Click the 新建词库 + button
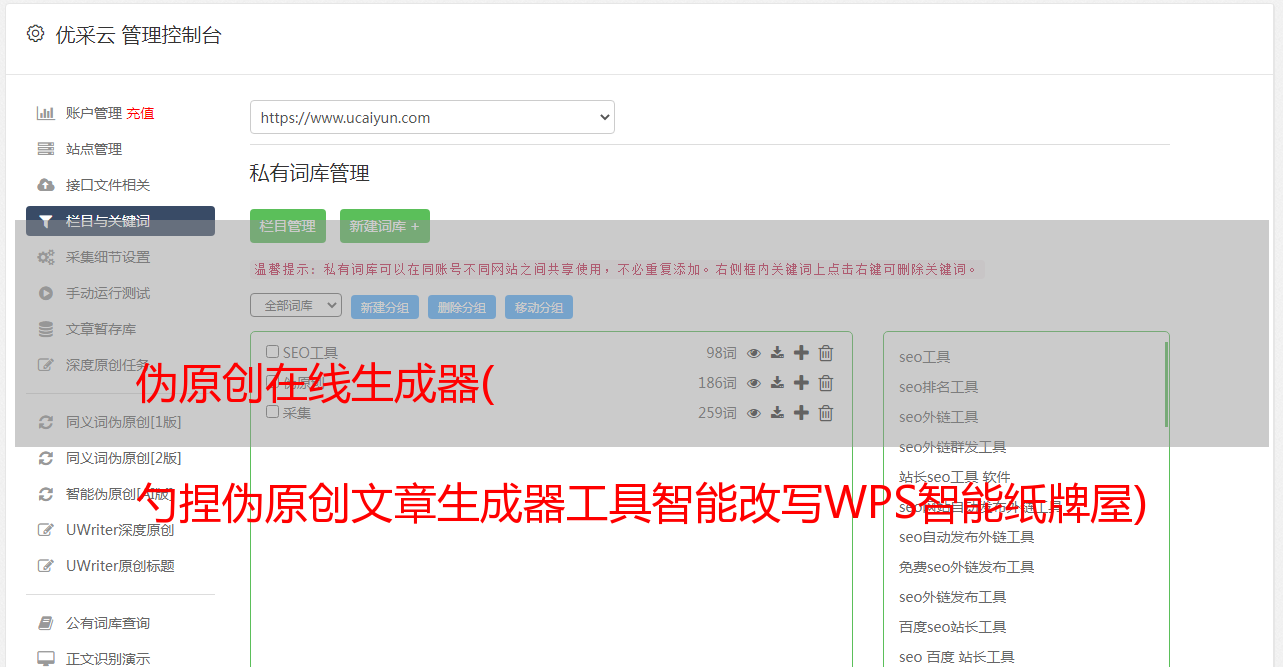This screenshot has width=1283, height=667. (x=385, y=226)
